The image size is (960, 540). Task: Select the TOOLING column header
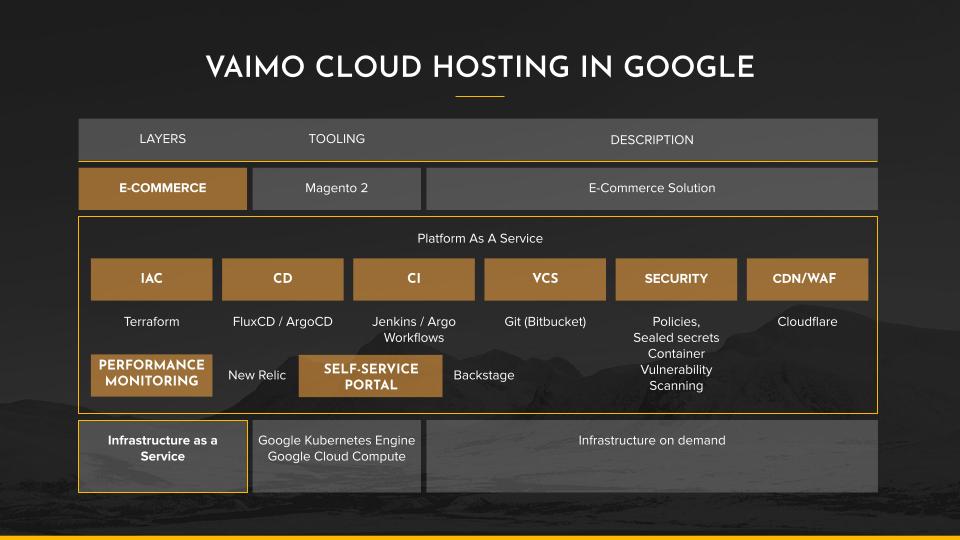coord(337,139)
